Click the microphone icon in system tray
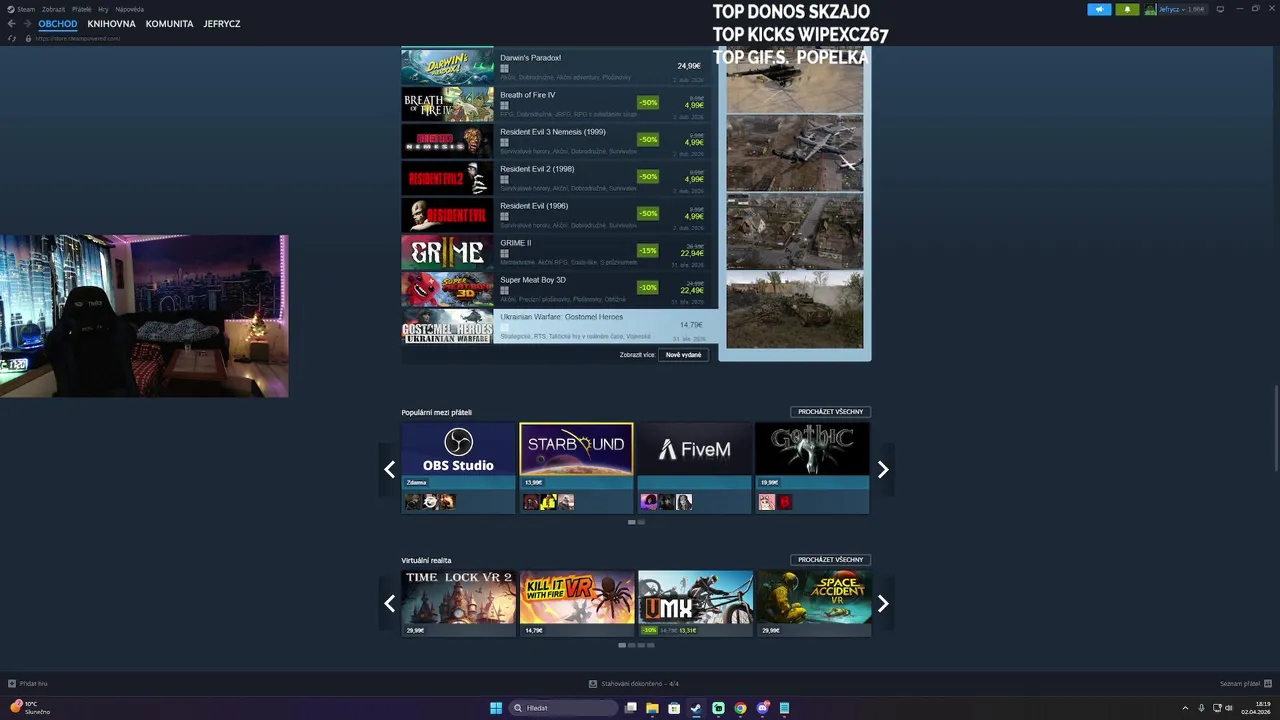The image size is (1280, 720). [1201, 708]
